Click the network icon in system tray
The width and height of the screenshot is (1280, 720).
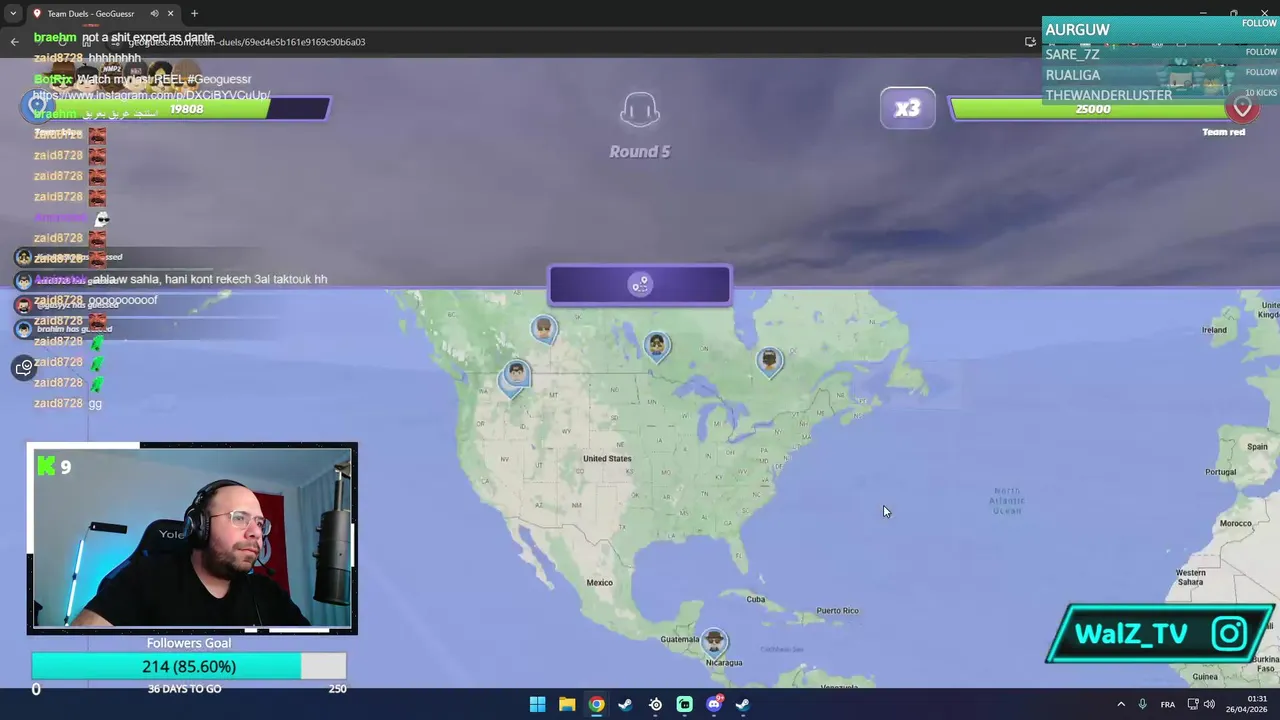coord(1193,704)
